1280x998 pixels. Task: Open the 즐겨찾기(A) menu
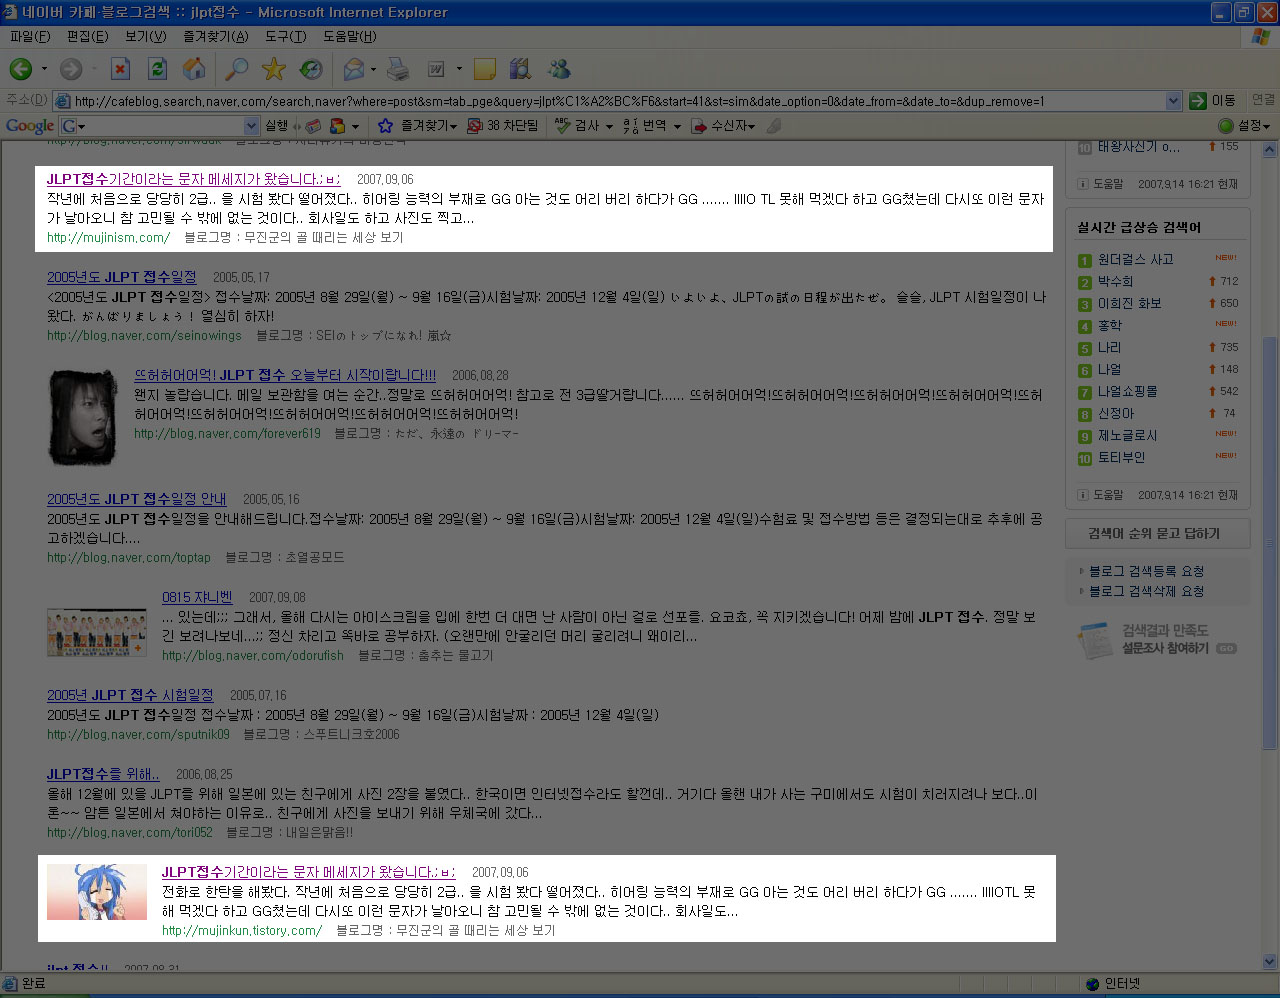pos(215,37)
